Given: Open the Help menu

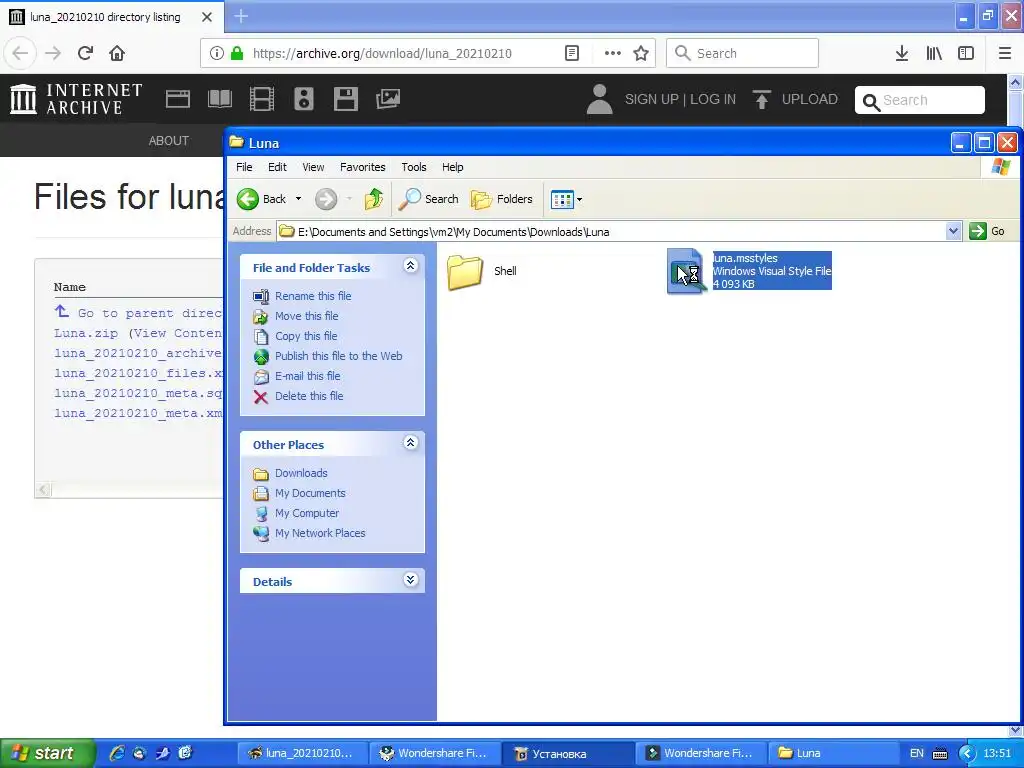Looking at the screenshot, I should (x=453, y=167).
